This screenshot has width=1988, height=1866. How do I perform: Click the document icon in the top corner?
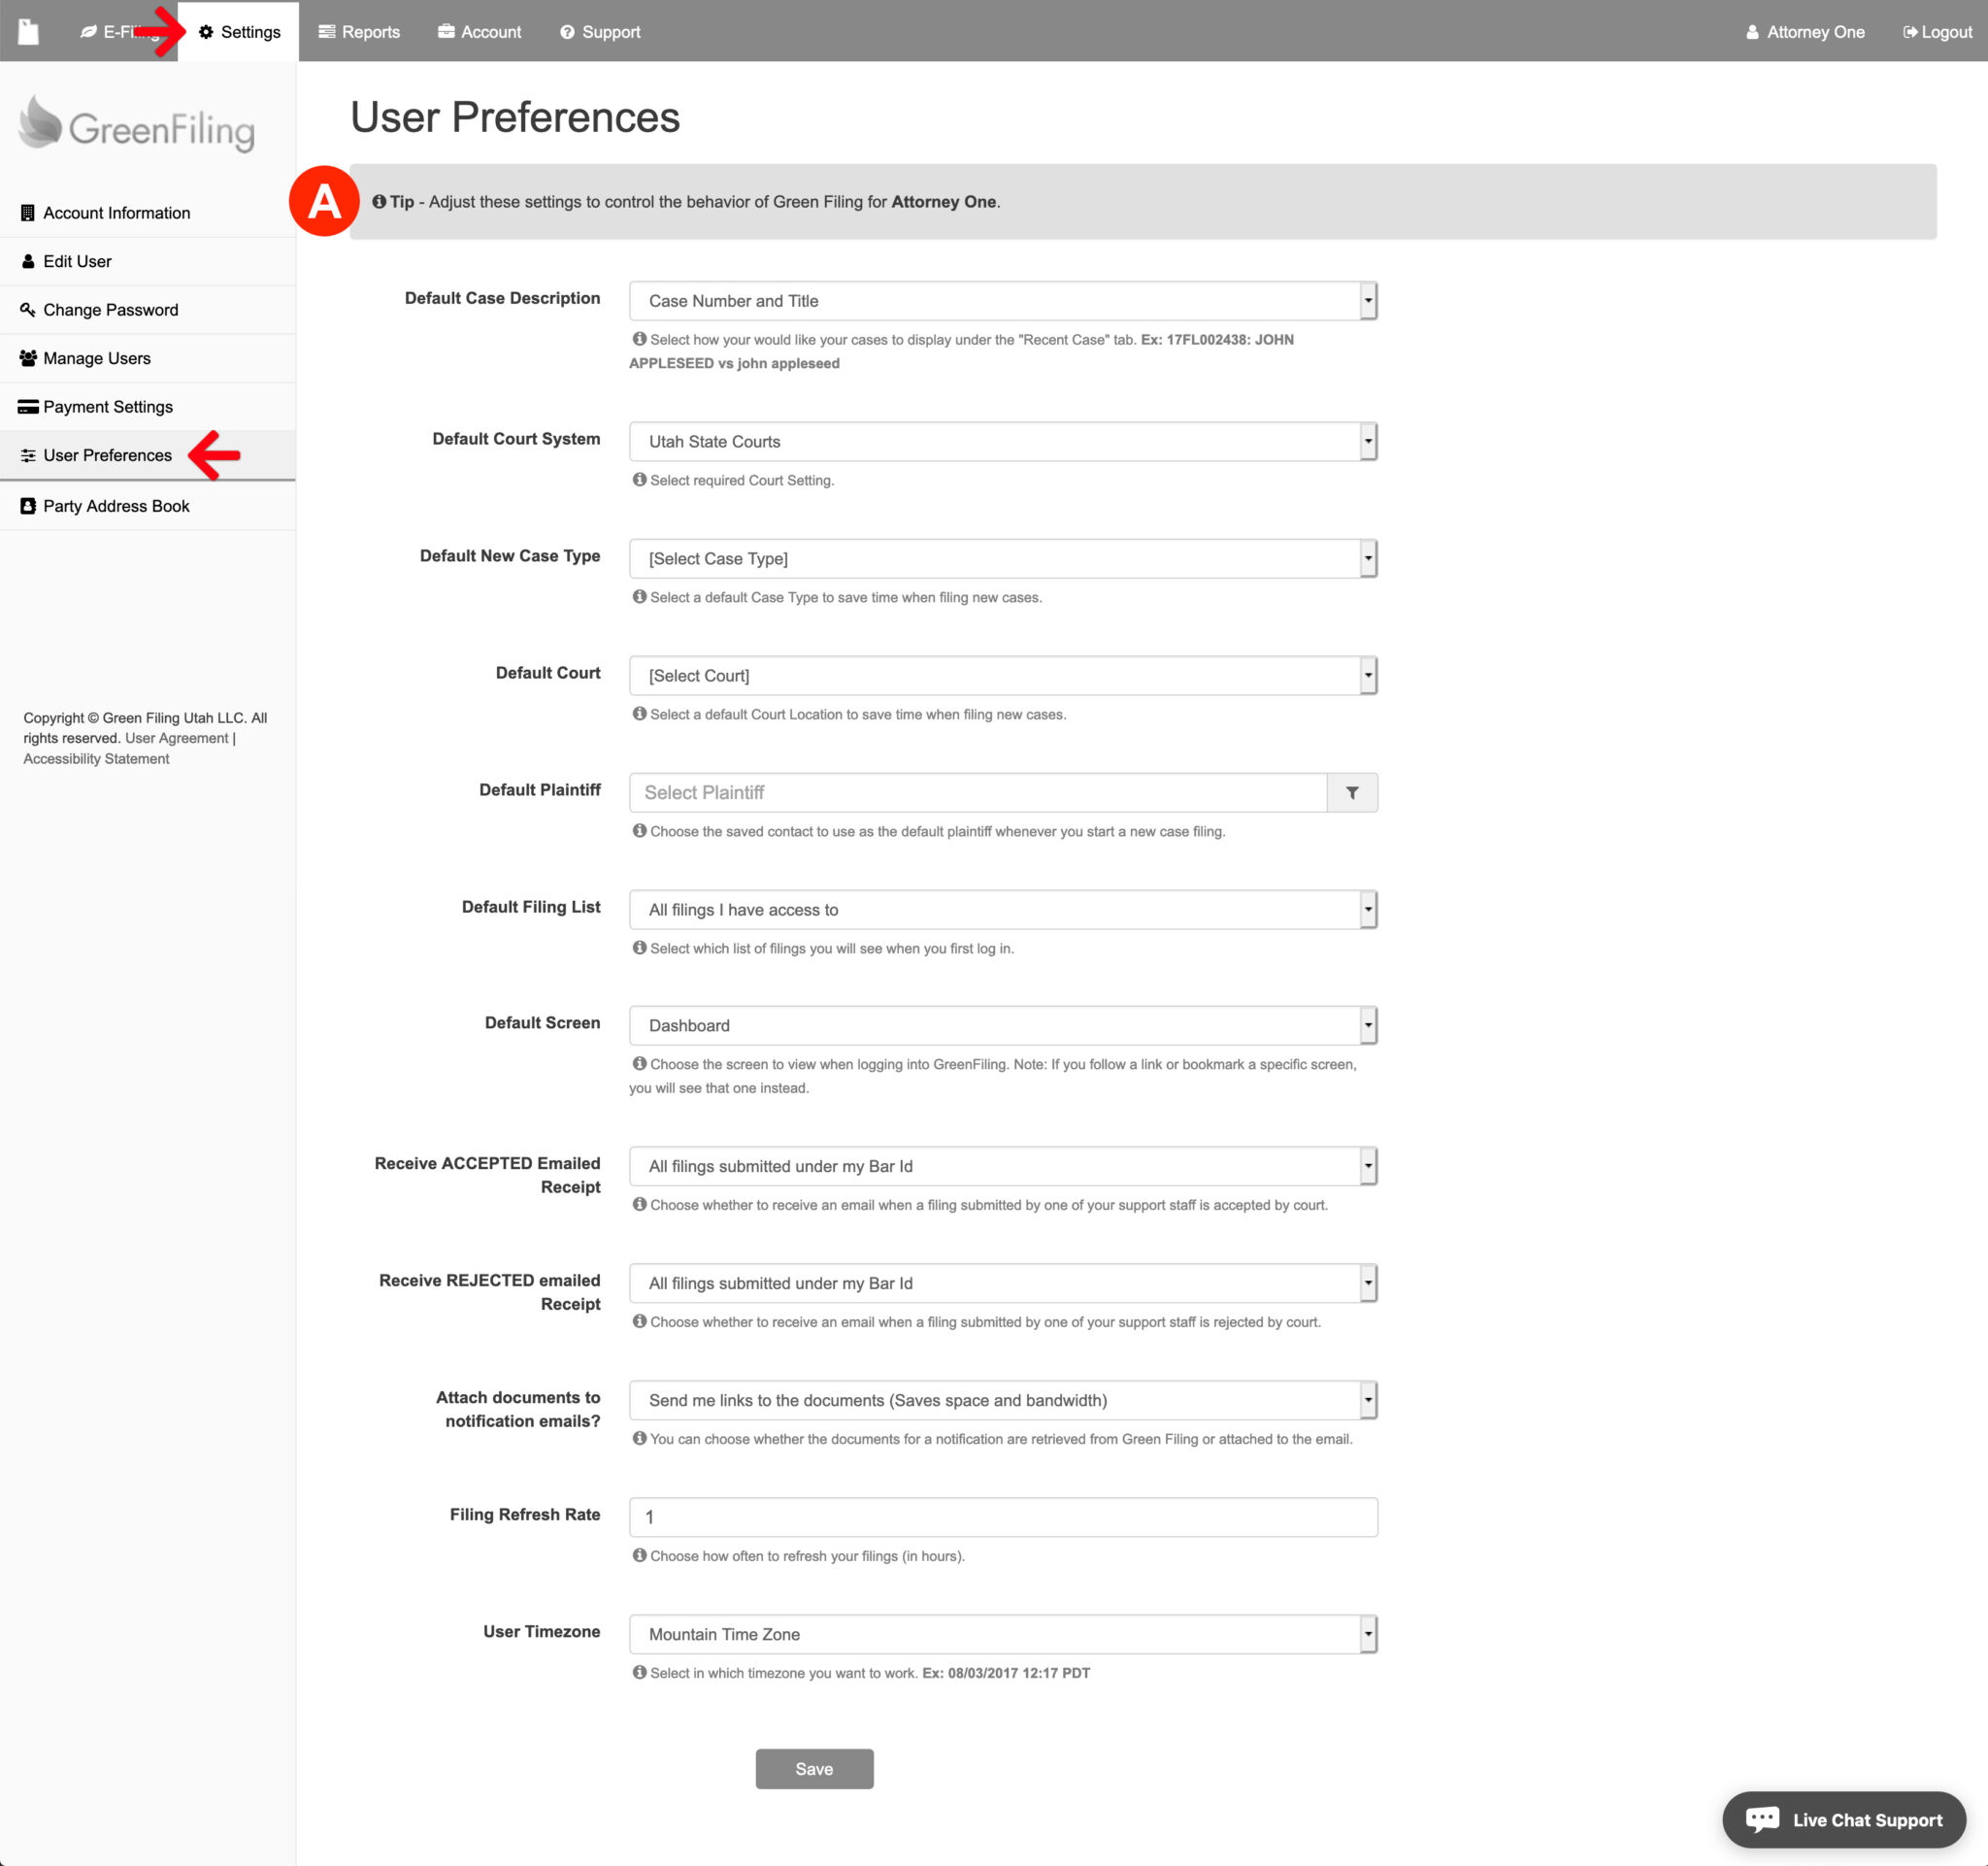point(29,31)
